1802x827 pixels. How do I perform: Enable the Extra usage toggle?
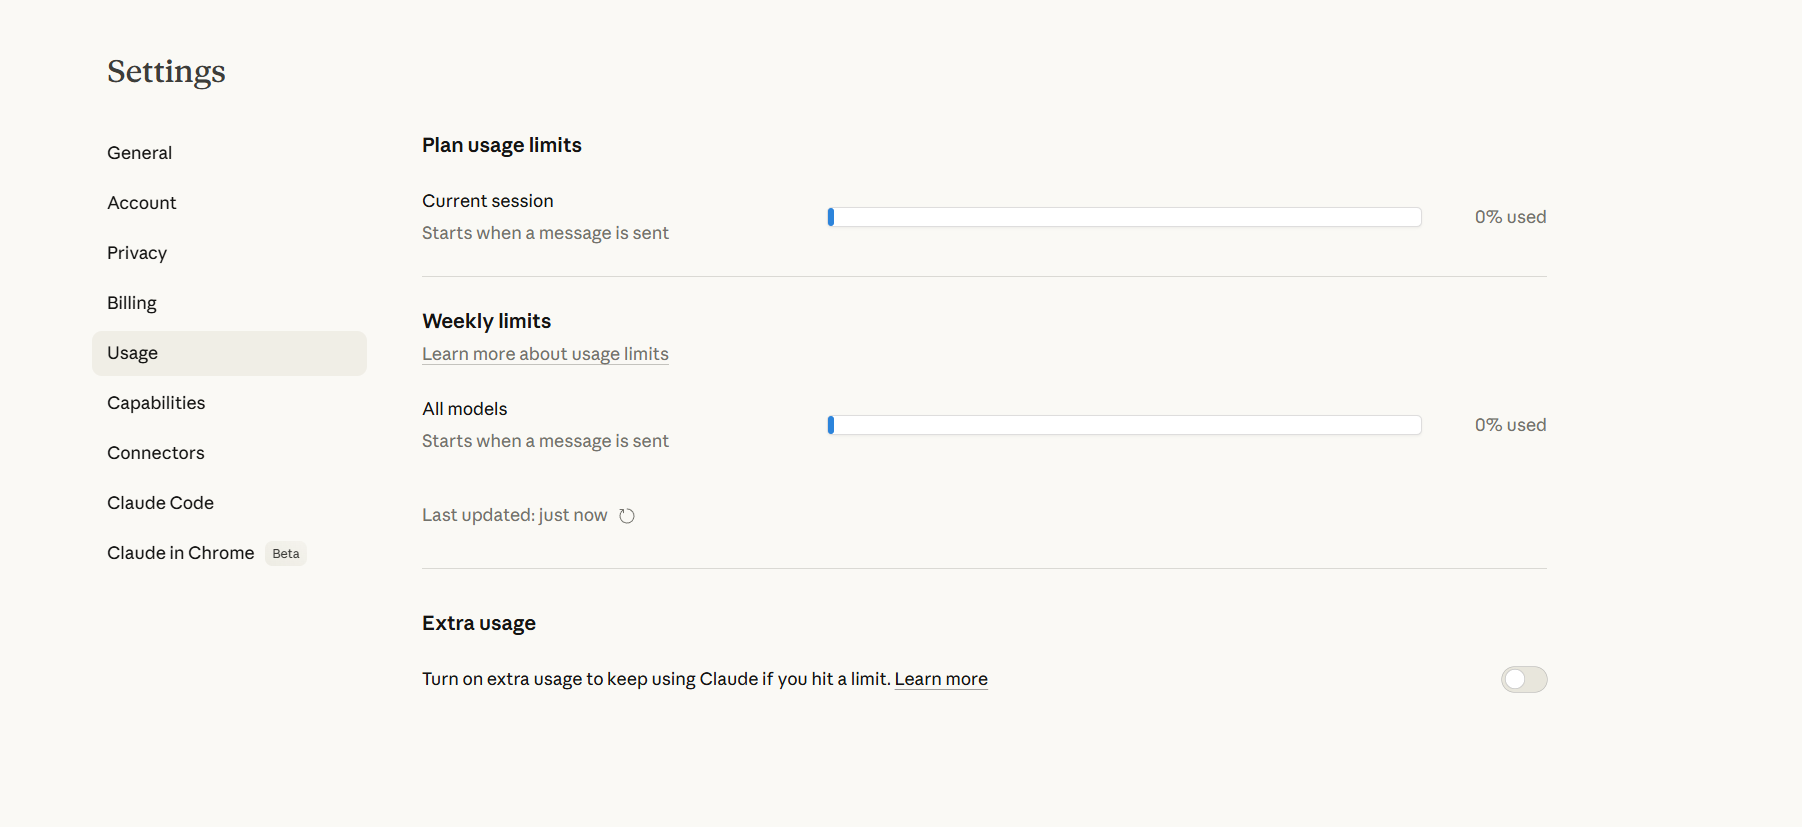click(1524, 680)
